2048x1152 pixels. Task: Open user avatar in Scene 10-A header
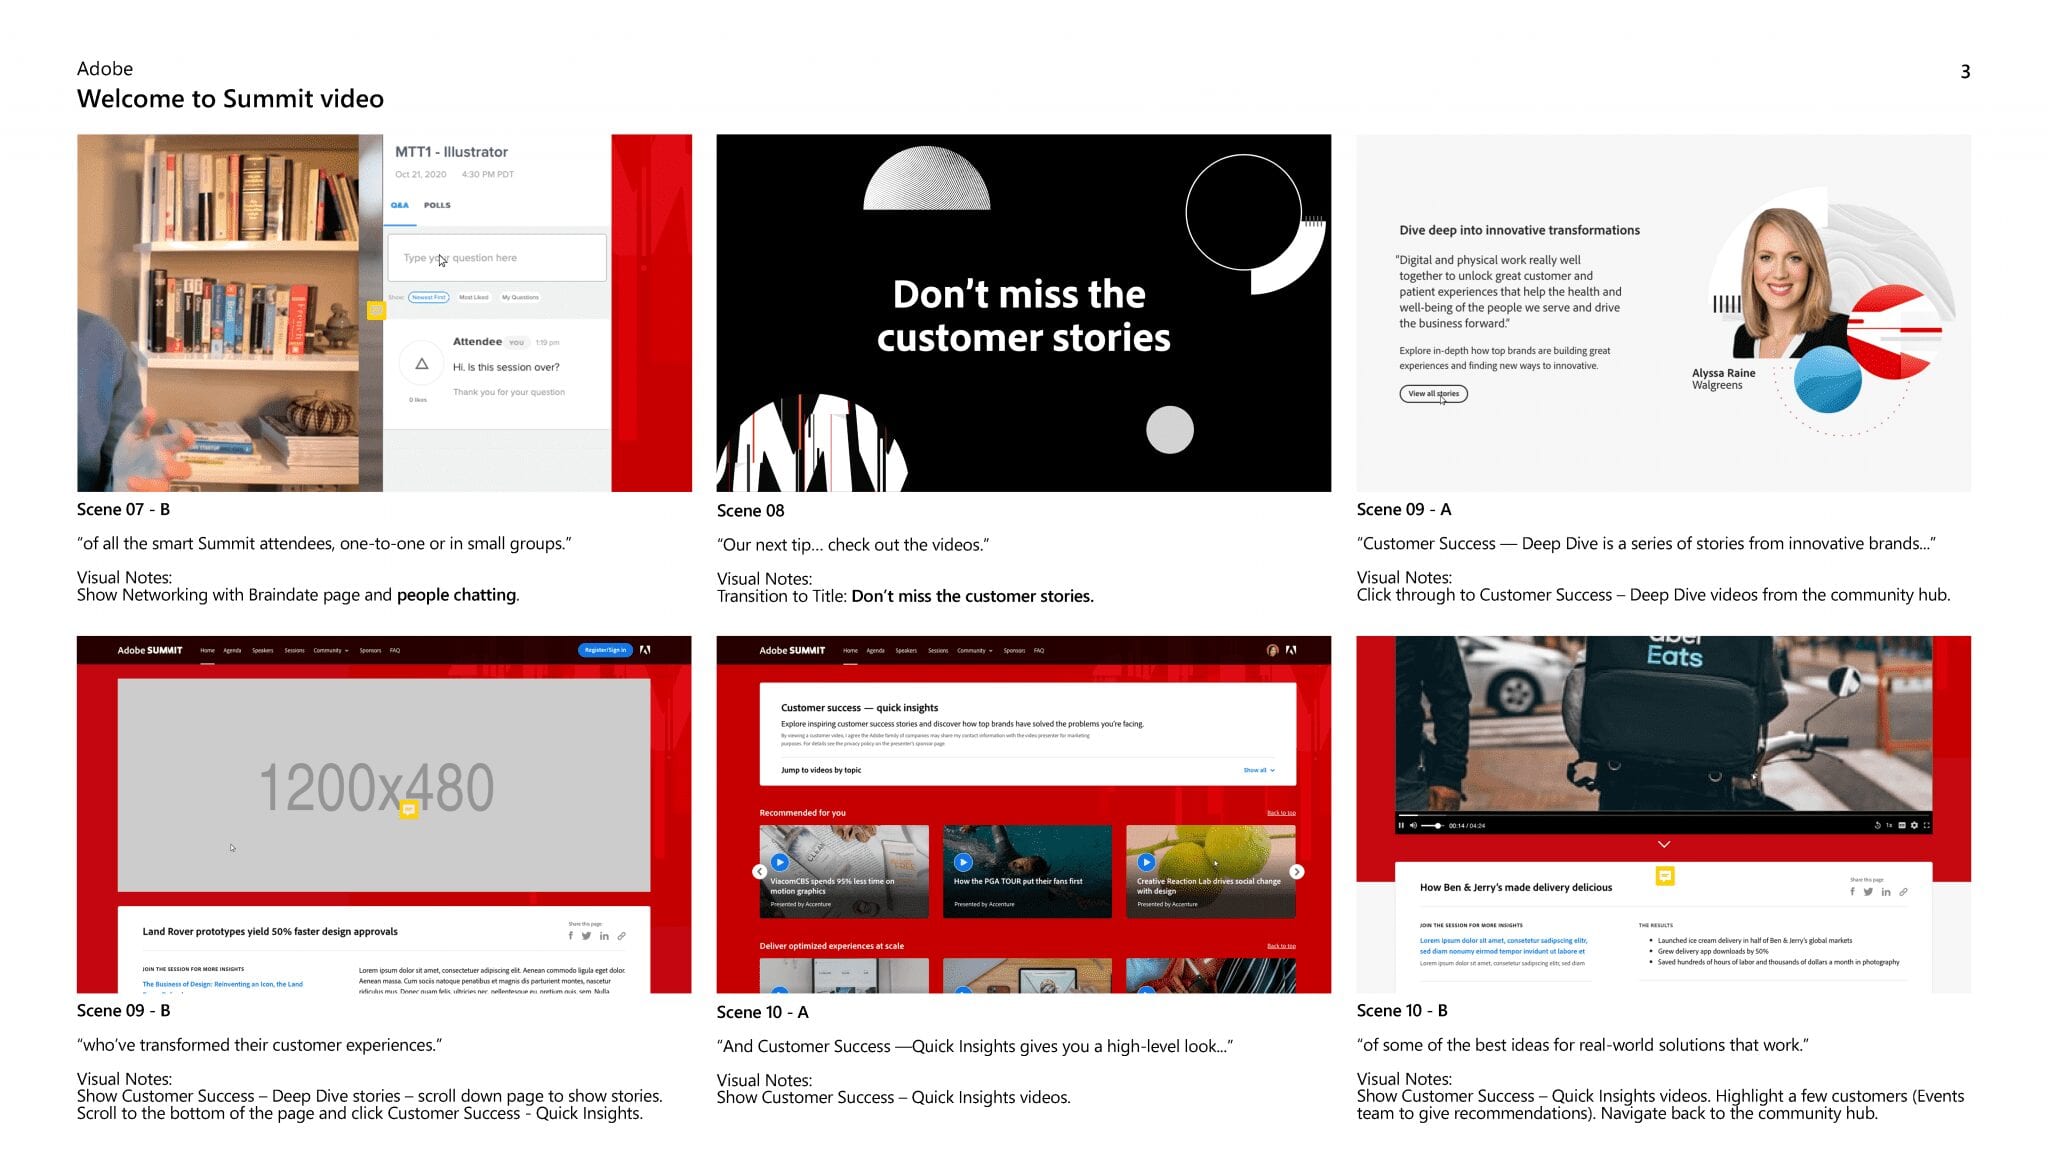(x=1272, y=650)
